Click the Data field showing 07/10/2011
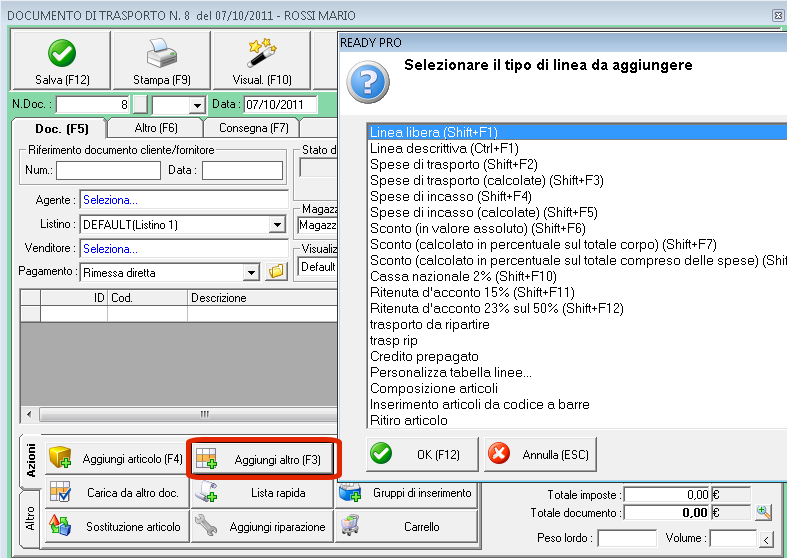This screenshot has height=558, width=787. (281, 104)
